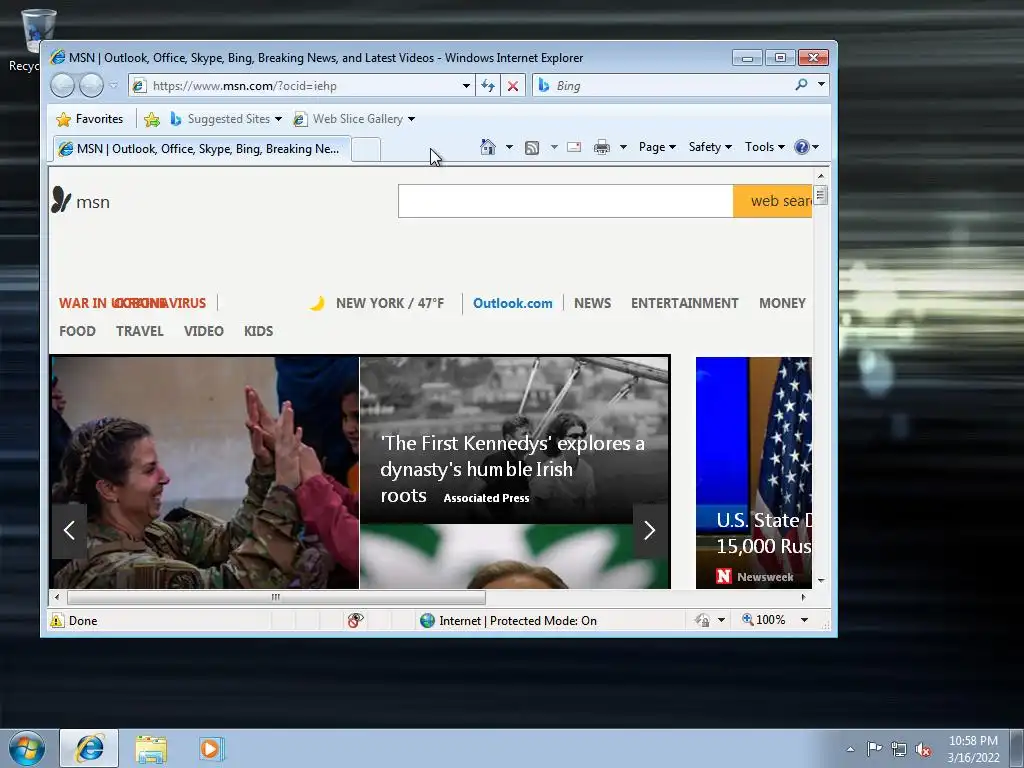Image resolution: width=1024 pixels, height=768 pixels.
Task: Open the KIDS navigation link
Action: (259, 331)
